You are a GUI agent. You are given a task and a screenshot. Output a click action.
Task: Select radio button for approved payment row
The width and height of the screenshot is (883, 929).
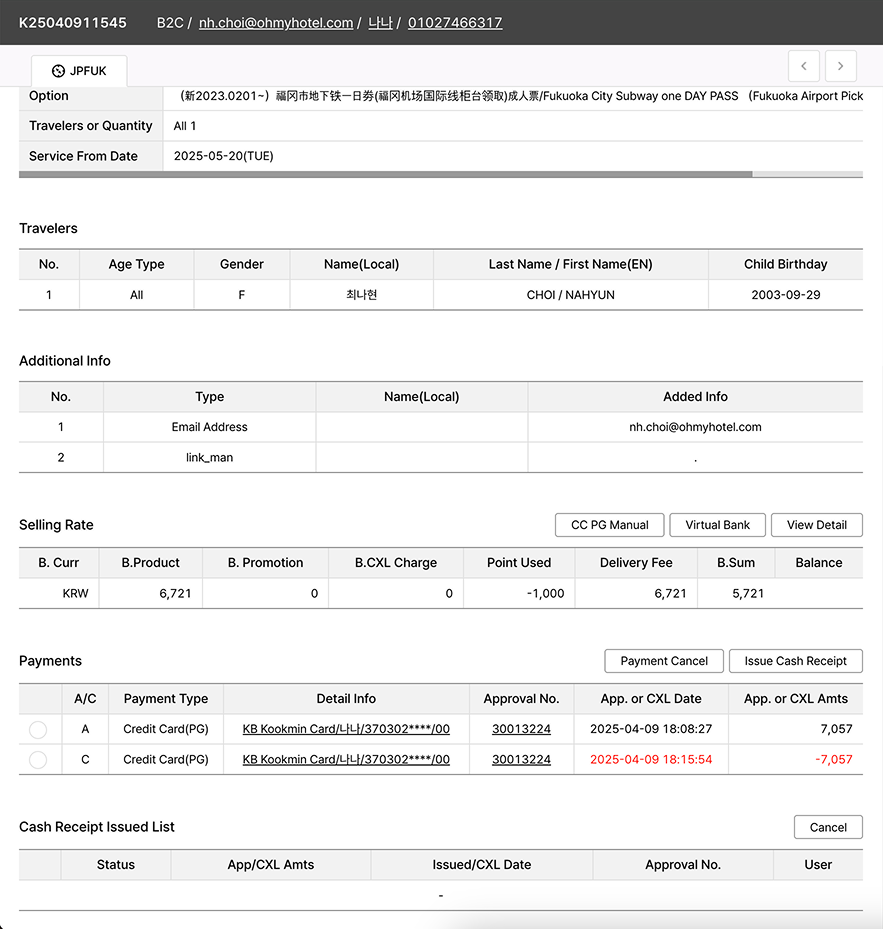pos(38,730)
